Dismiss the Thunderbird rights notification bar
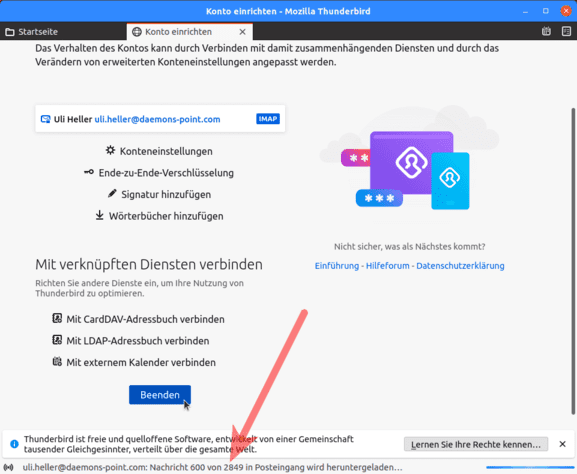Screen dimensions: 577x474 pos(562,444)
